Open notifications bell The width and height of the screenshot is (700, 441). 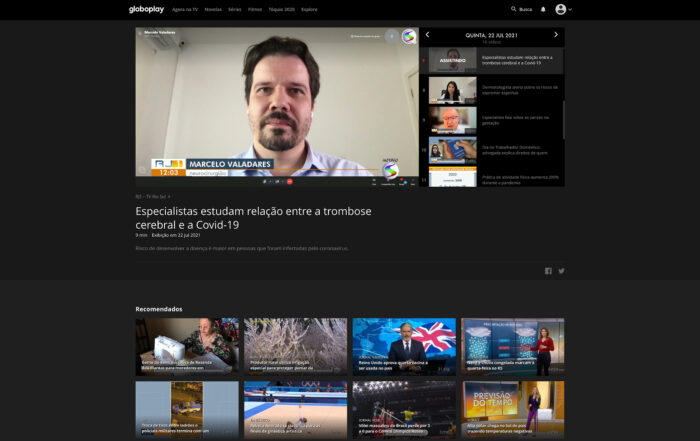543,9
